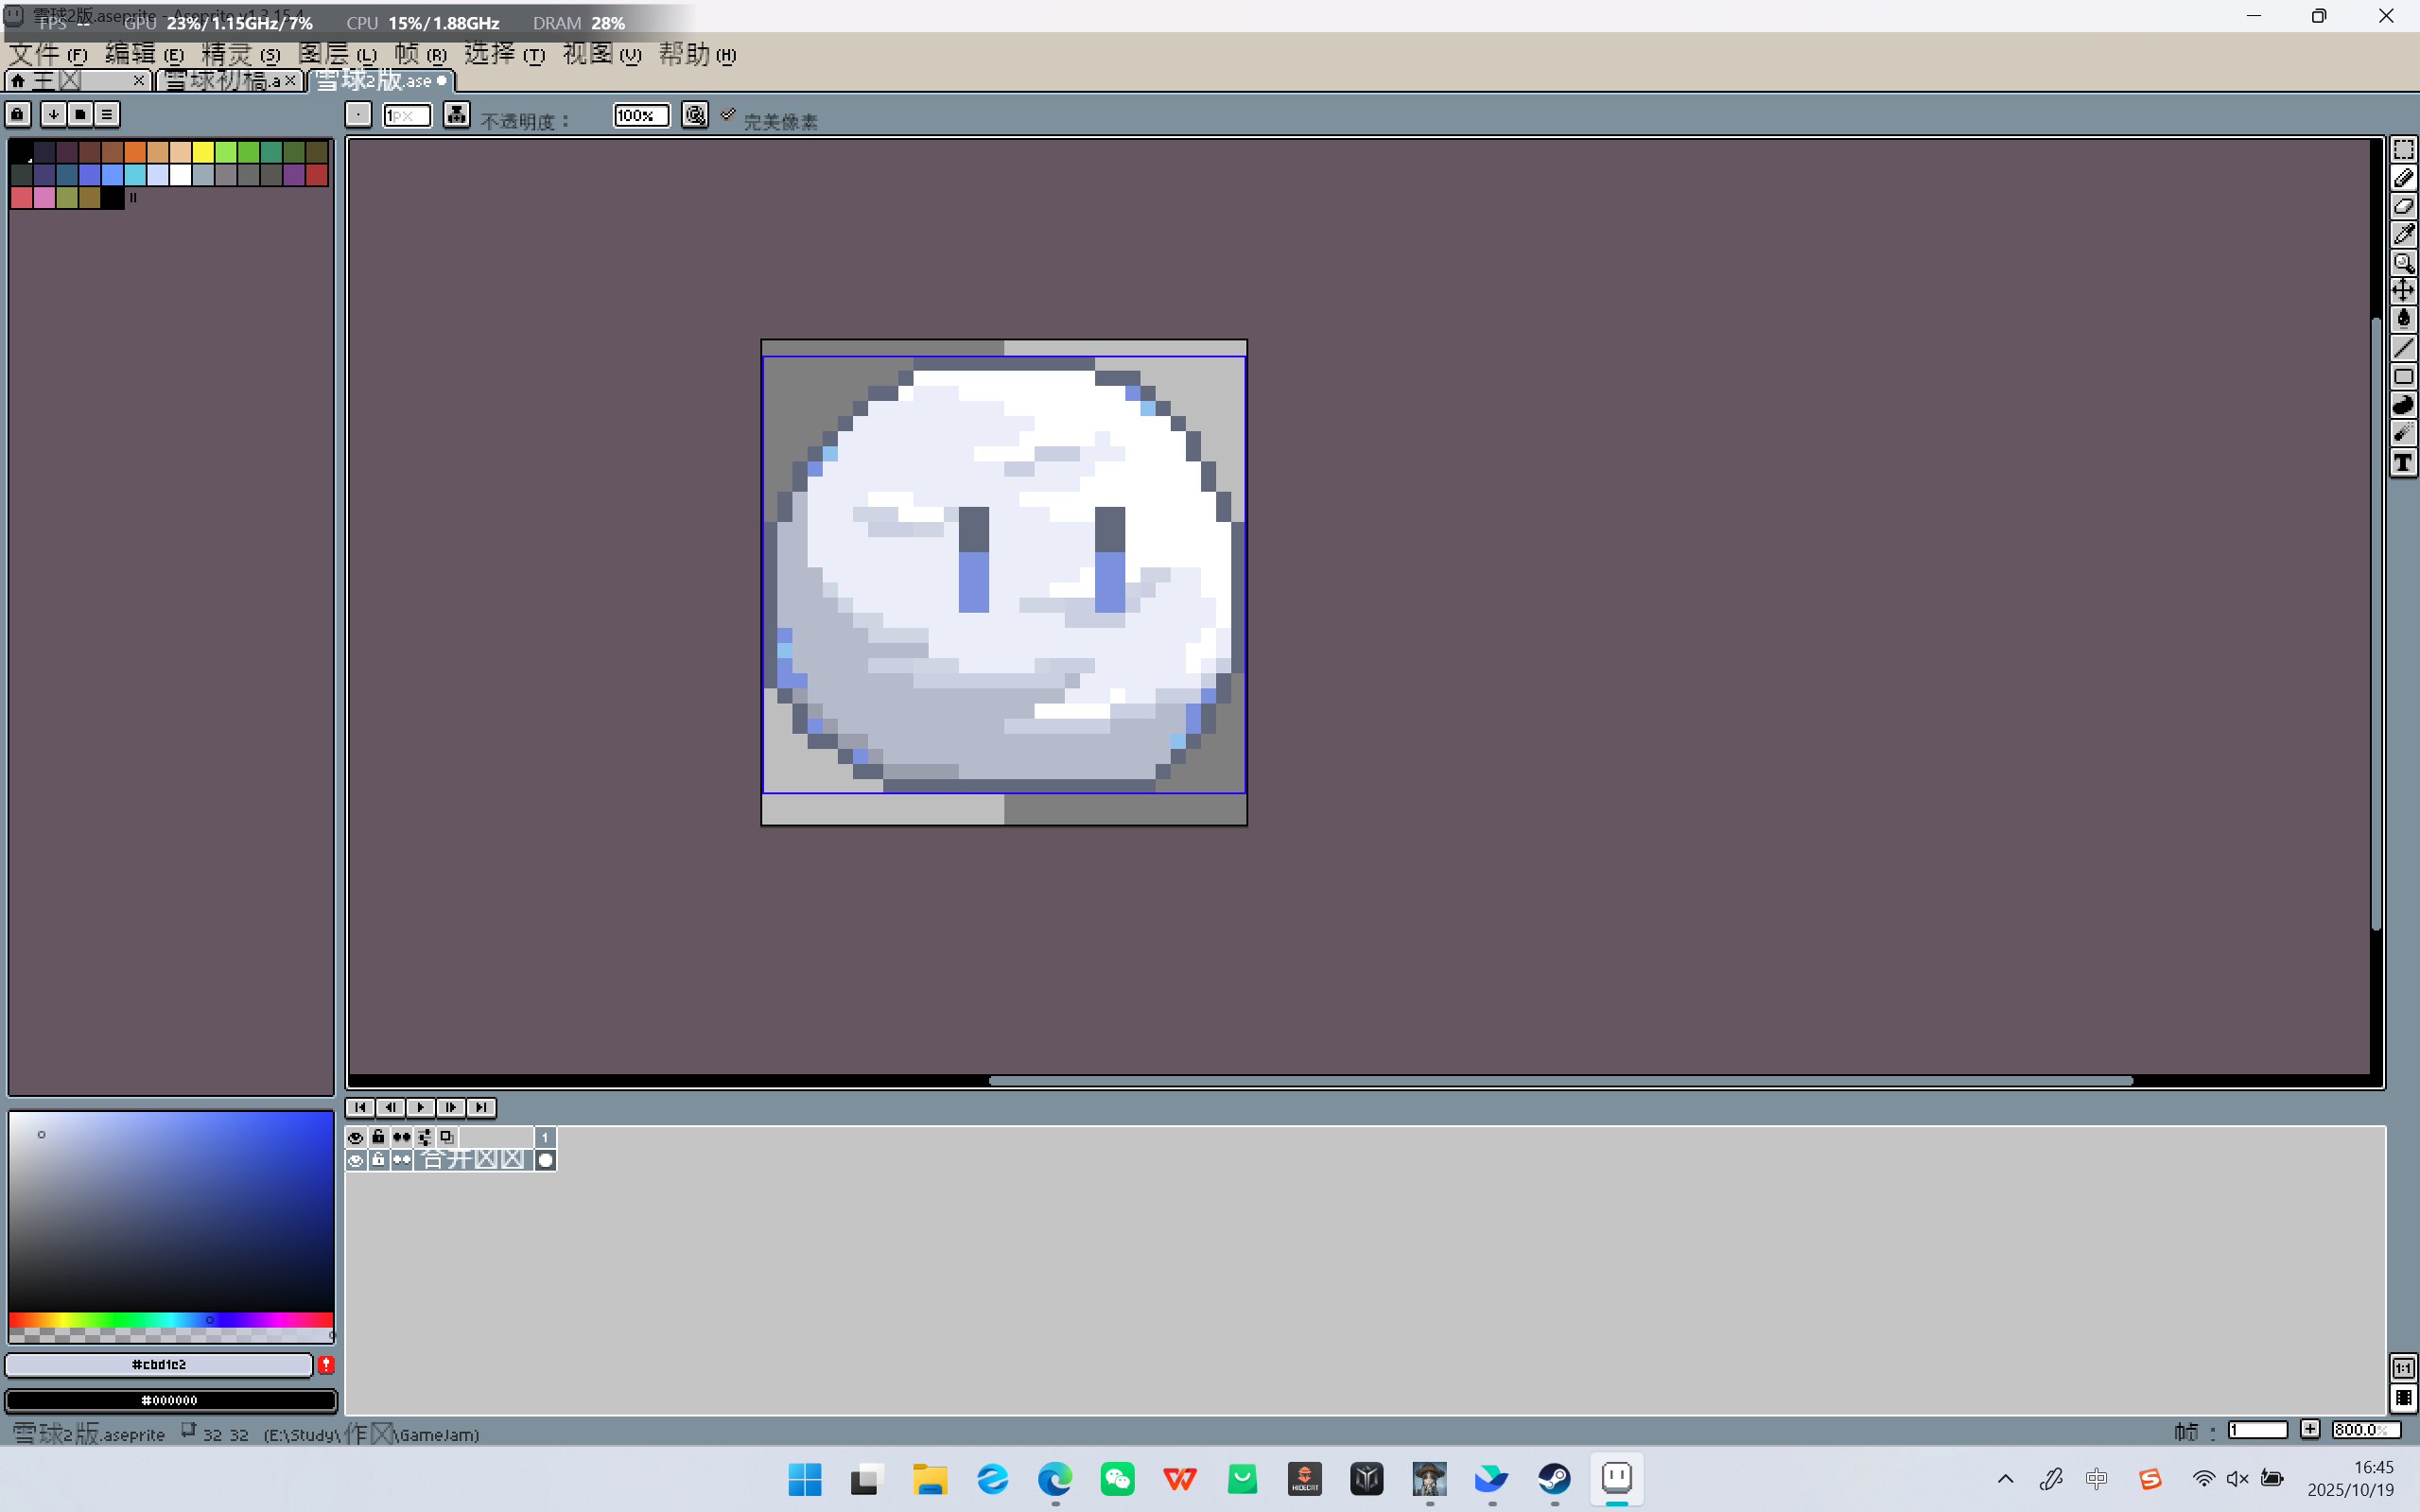
Task: Click the frame number input field
Action: tap(2257, 1430)
